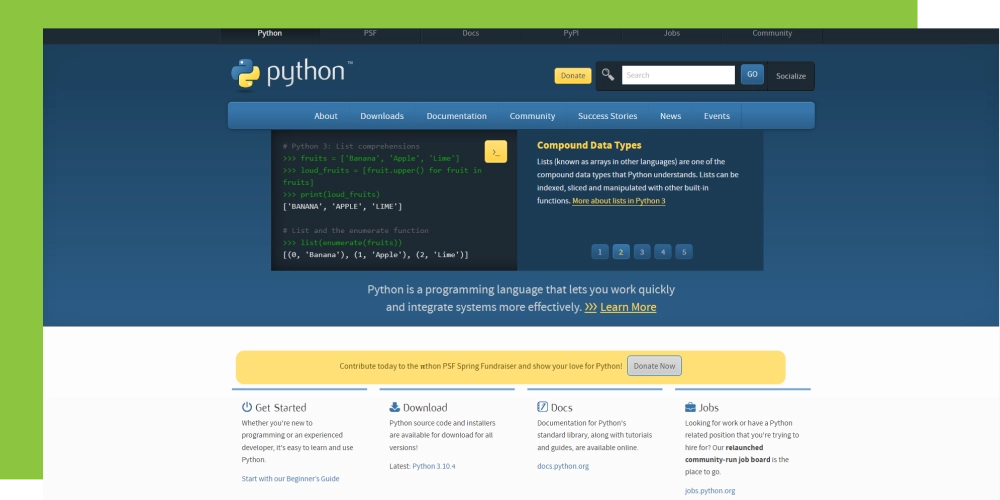This screenshot has height=500, width=1000.
Task: Show slide 2 of the code carousel
Action: [621, 252]
